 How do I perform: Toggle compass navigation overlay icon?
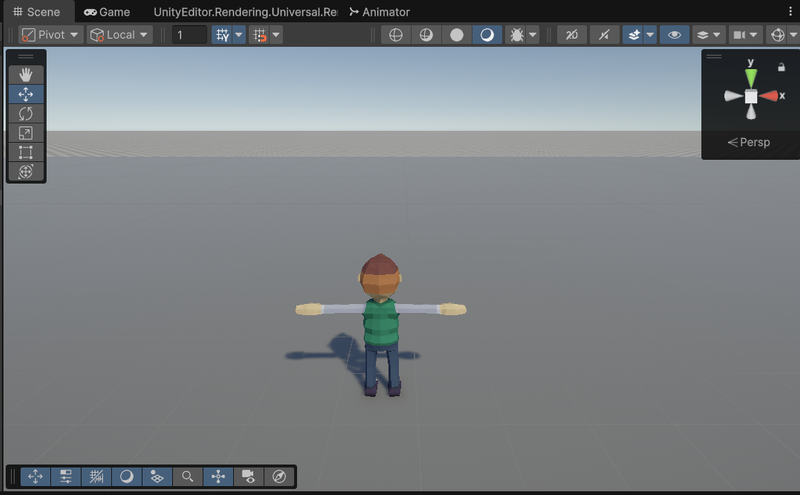279,476
